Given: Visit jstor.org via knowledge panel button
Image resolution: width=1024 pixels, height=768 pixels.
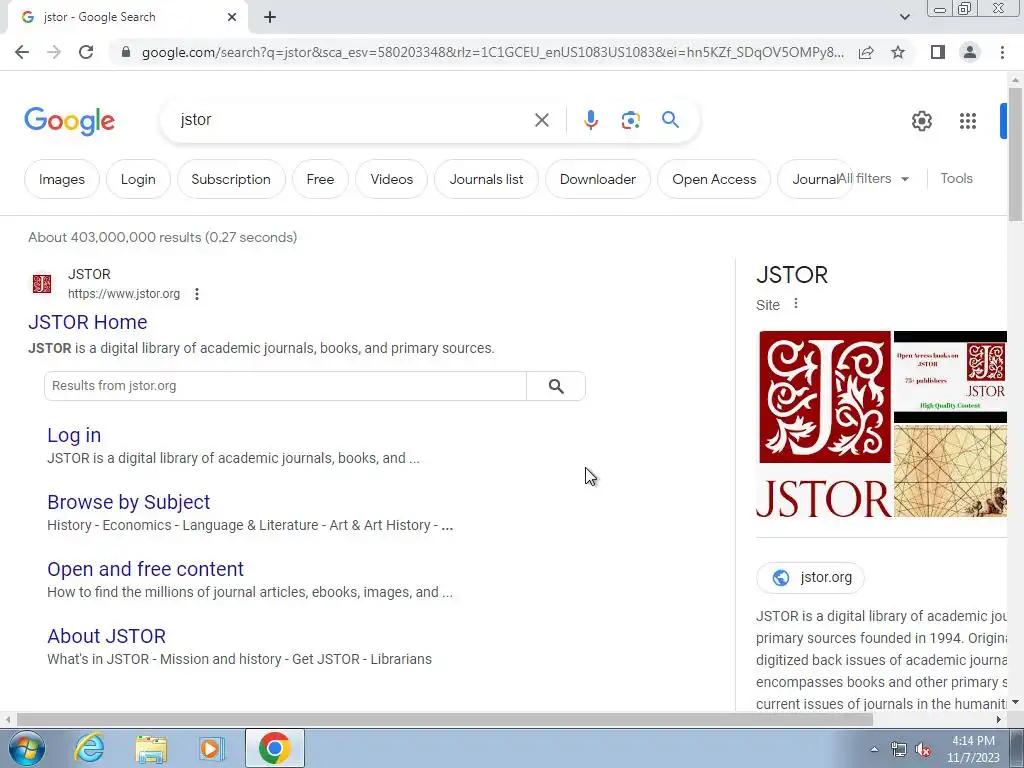Looking at the screenshot, I should (x=810, y=577).
